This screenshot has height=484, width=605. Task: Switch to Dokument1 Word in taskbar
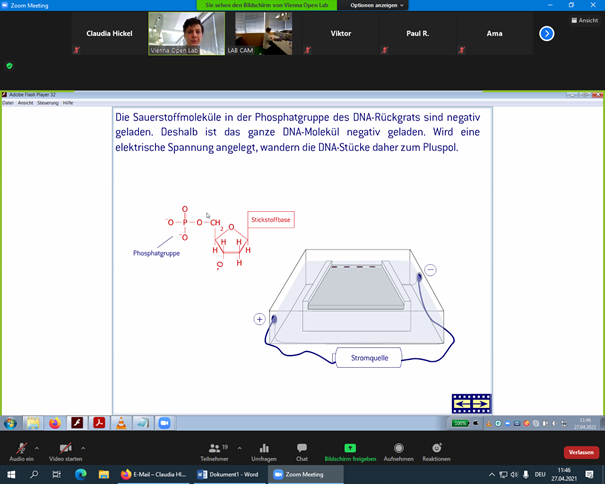coord(228,474)
